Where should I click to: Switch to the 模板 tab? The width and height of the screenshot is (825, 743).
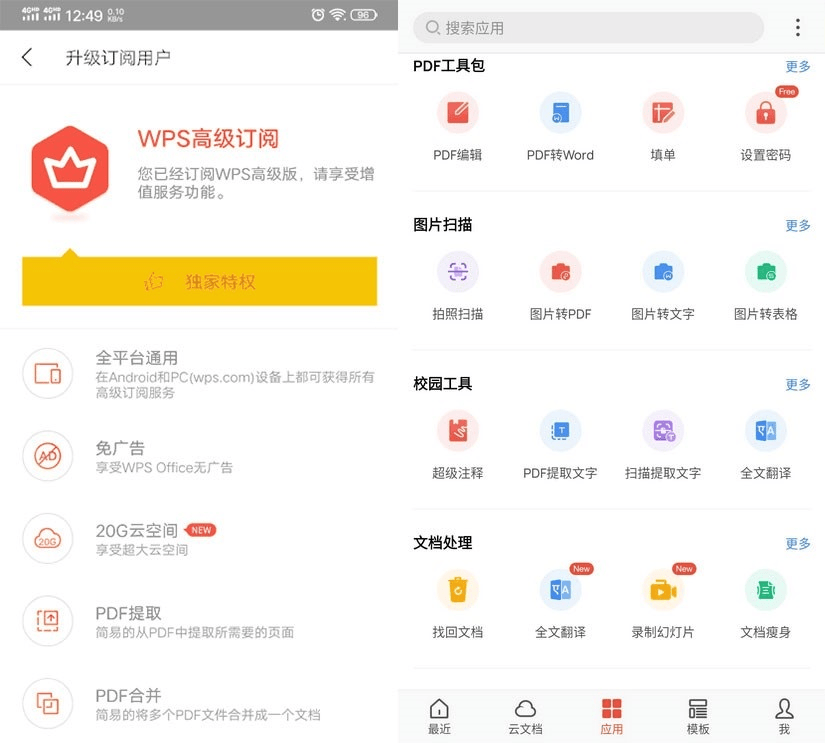pos(698,714)
